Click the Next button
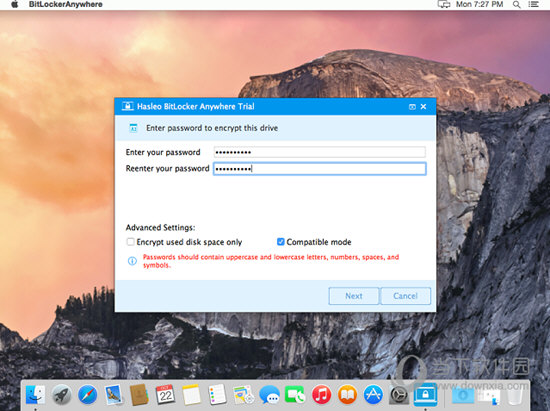 pyautogui.click(x=354, y=296)
